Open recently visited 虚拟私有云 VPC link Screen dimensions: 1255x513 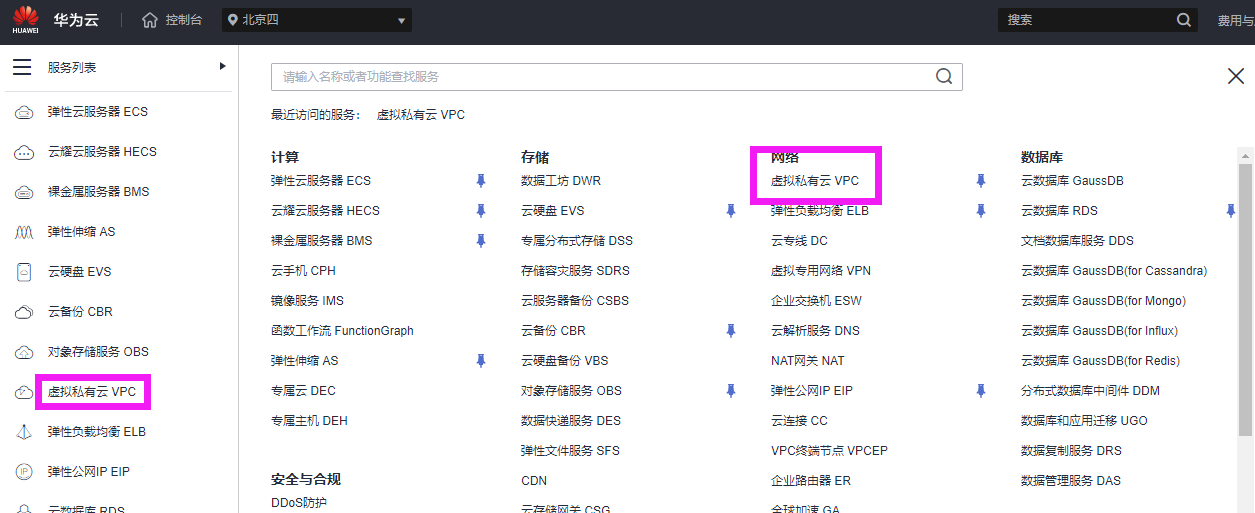pyautogui.click(x=421, y=115)
